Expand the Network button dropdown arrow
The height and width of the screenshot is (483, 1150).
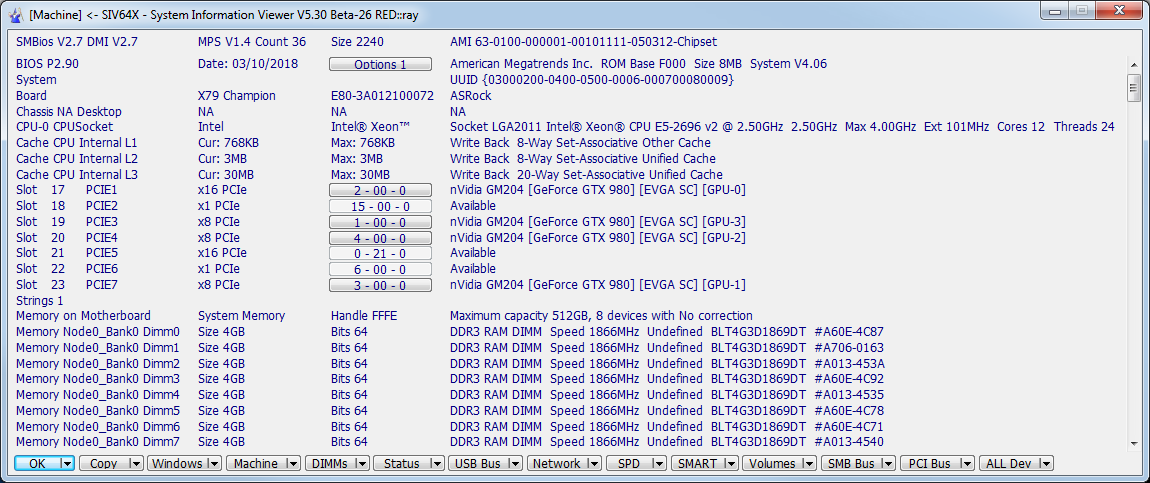[595, 463]
